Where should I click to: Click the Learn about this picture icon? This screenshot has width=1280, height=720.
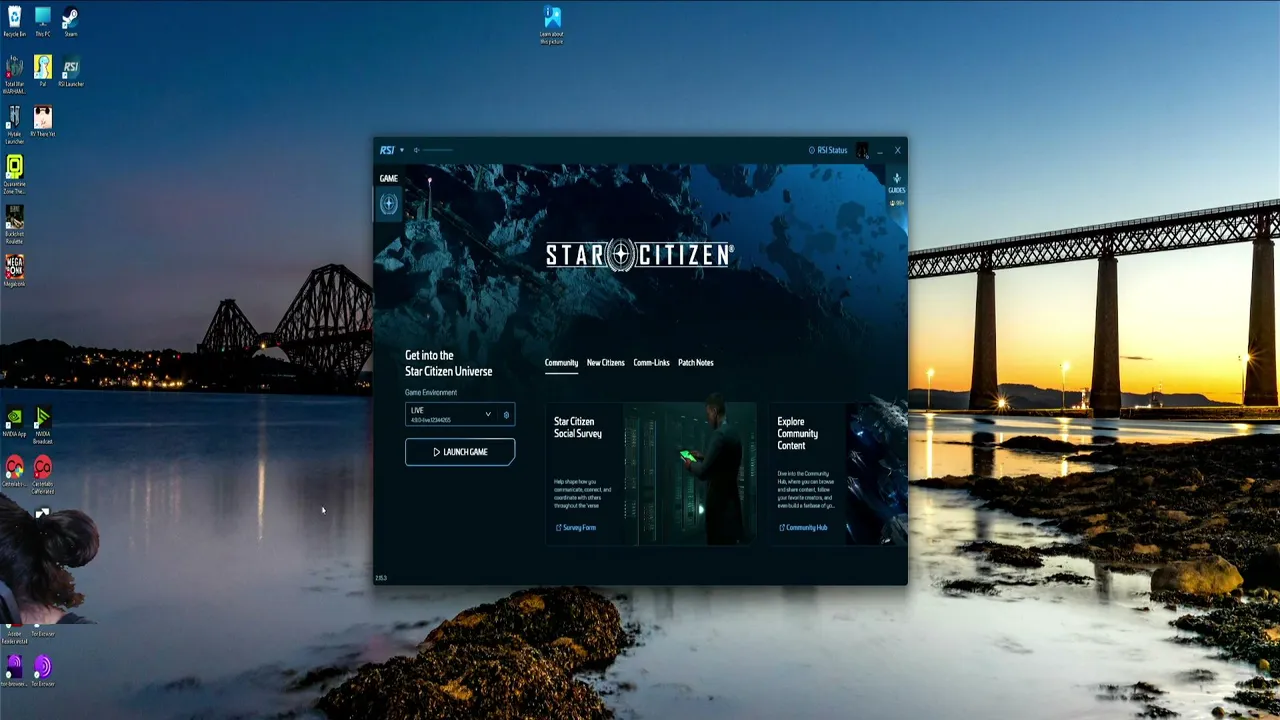click(x=552, y=25)
